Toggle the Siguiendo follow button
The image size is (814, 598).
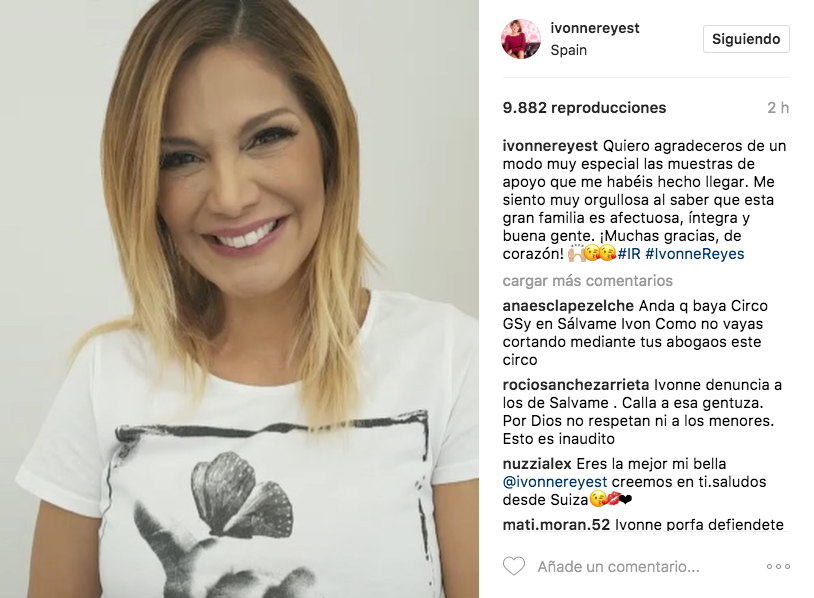pyautogui.click(x=746, y=39)
